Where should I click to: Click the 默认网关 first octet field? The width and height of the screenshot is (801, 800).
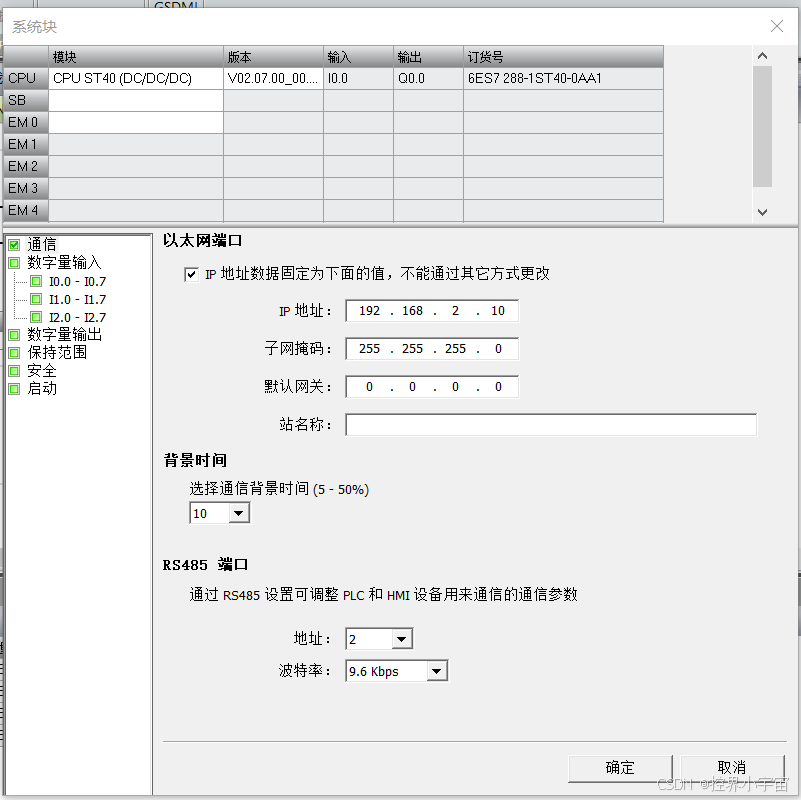(369, 387)
